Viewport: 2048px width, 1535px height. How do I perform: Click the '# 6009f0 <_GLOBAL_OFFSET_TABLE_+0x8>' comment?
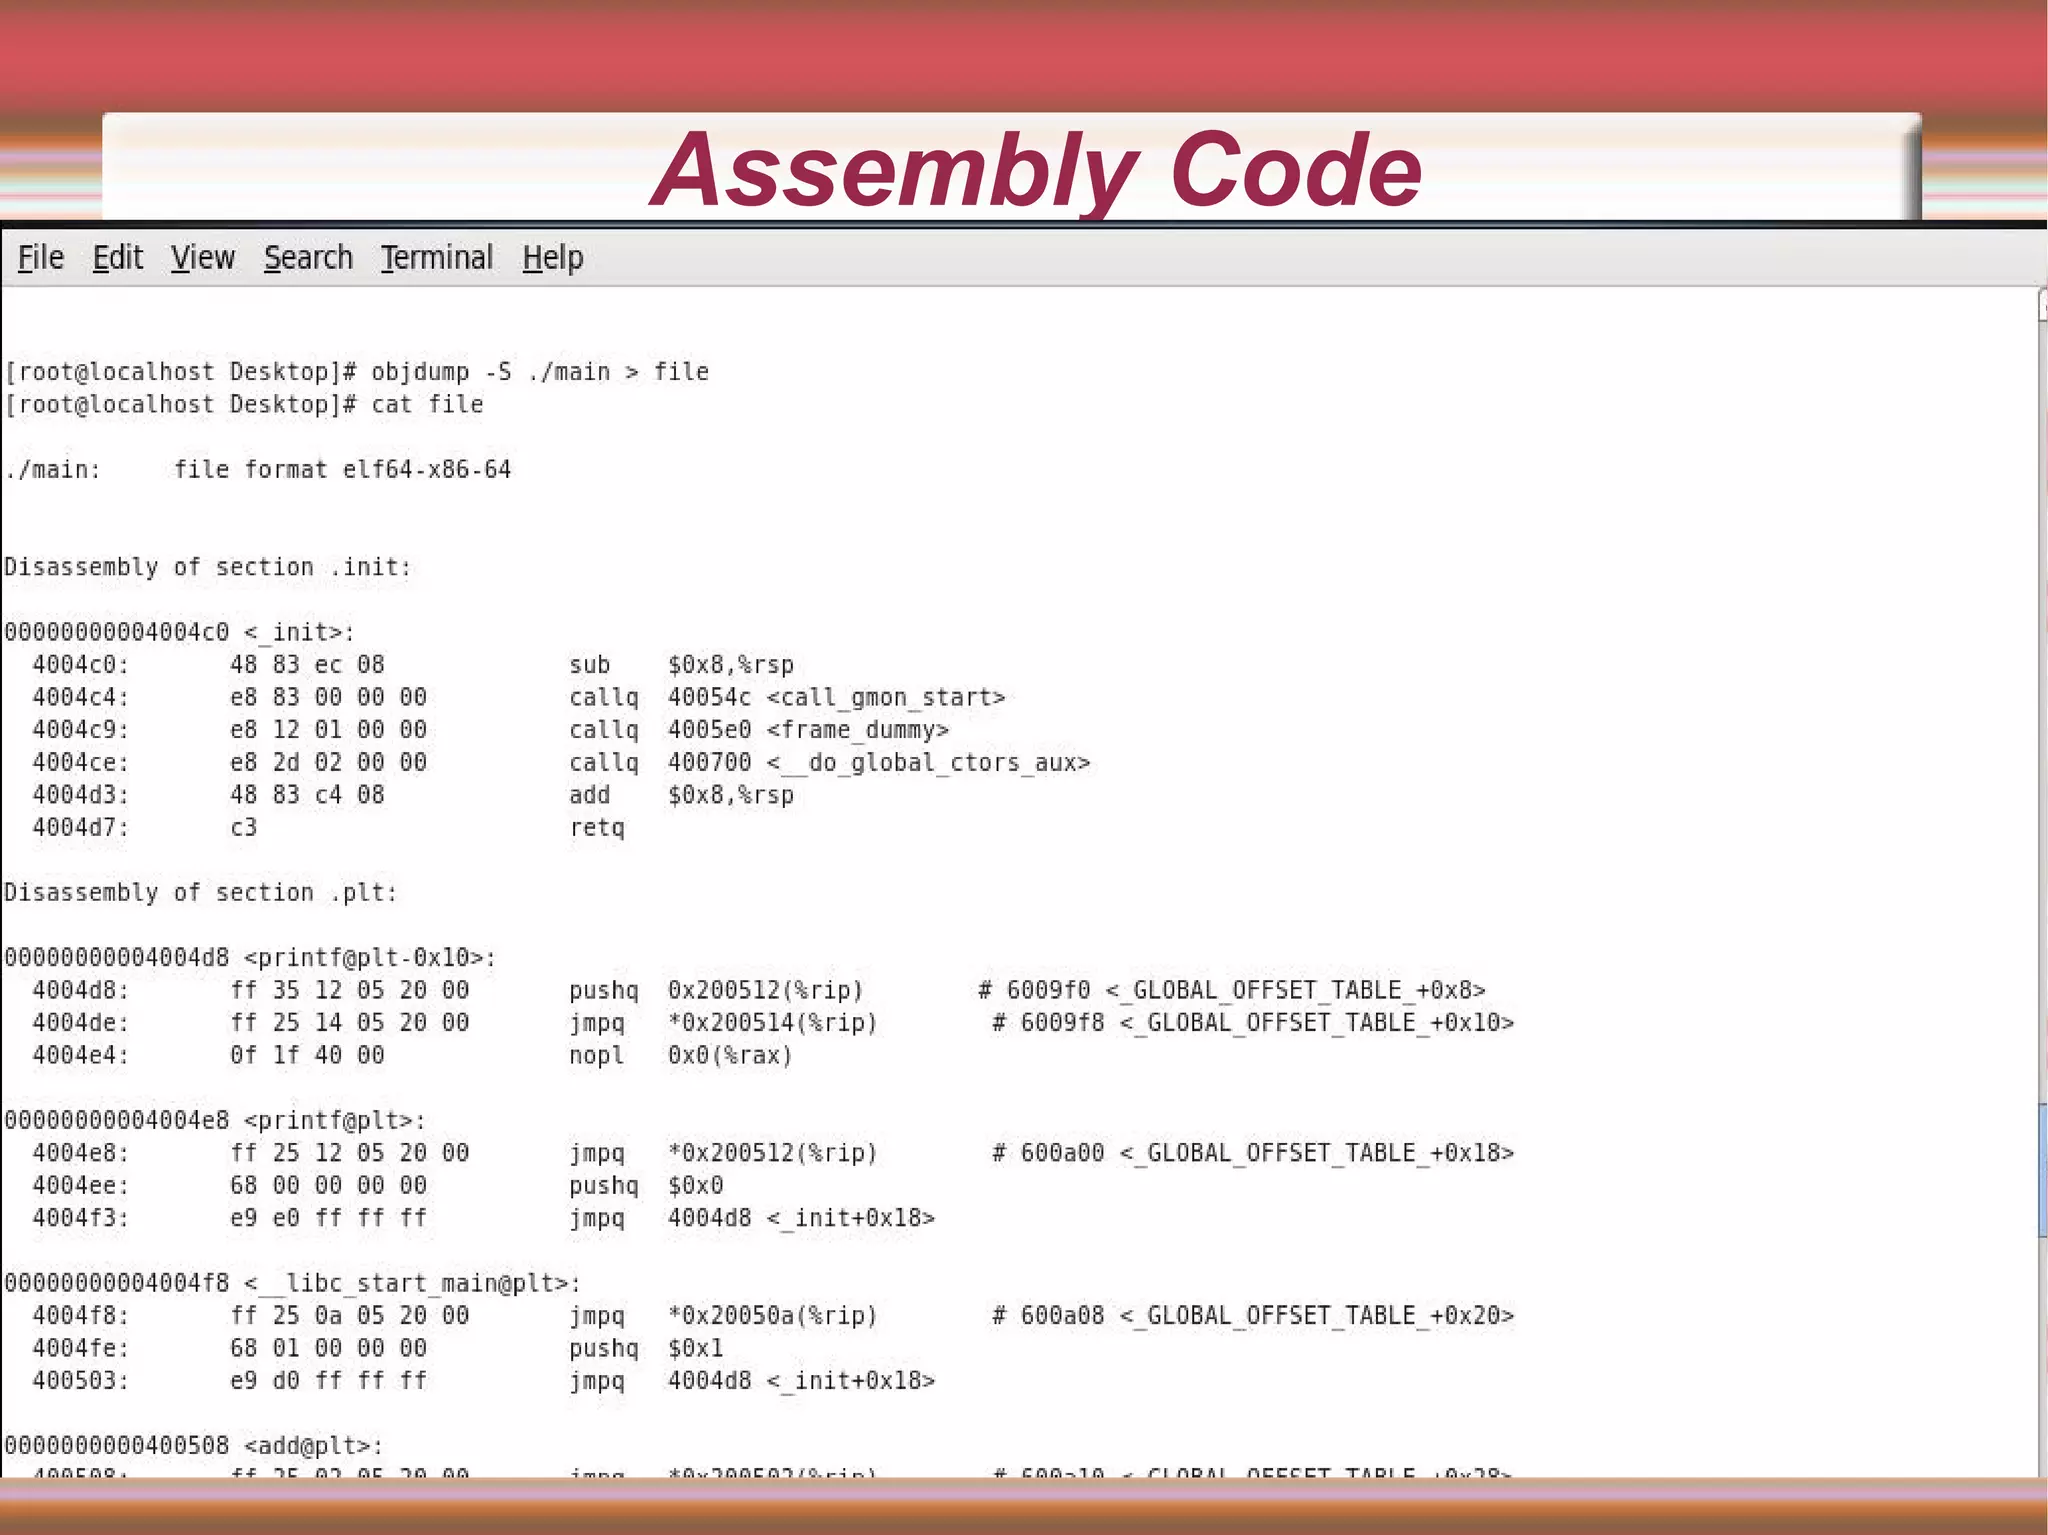tap(1232, 990)
